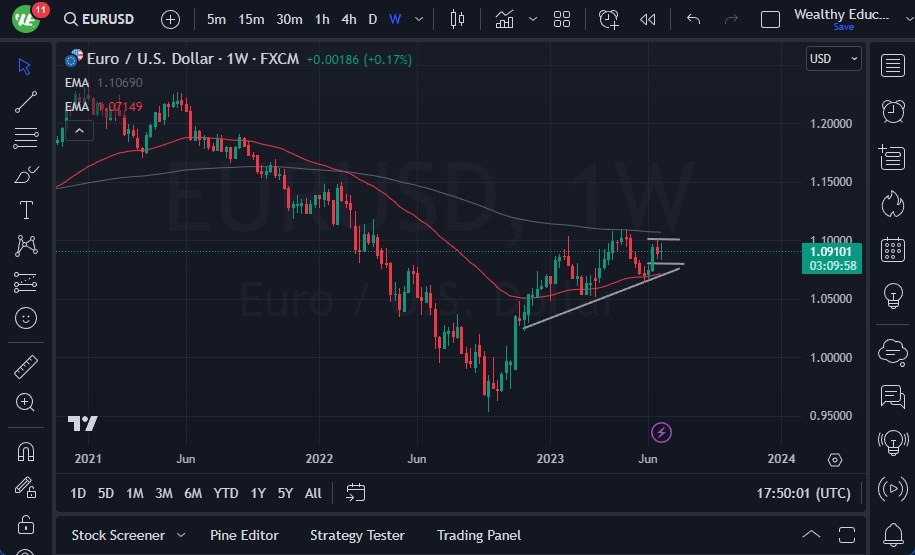Open the alerts alarm clock panel

[892, 111]
